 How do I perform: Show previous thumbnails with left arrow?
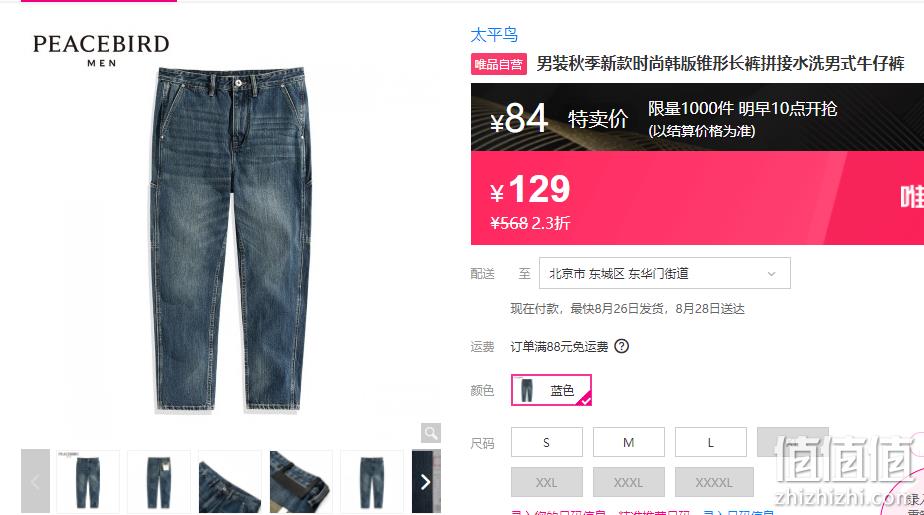tap(35, 481)
